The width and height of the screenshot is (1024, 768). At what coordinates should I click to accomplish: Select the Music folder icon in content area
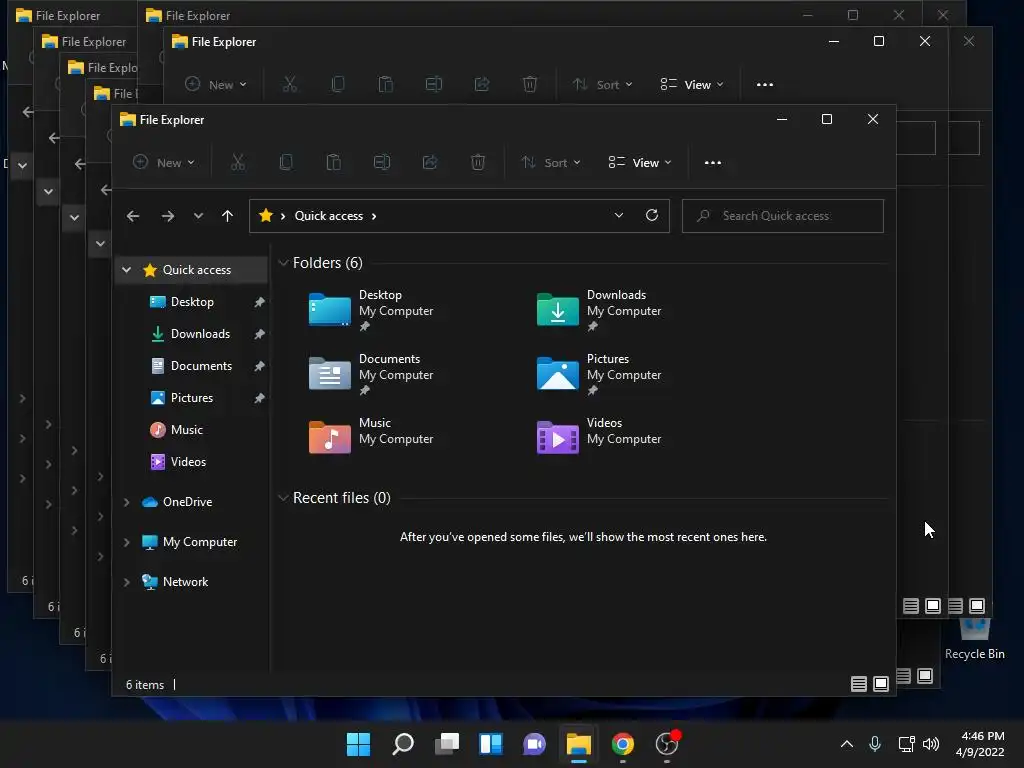[x=329, y=438]
